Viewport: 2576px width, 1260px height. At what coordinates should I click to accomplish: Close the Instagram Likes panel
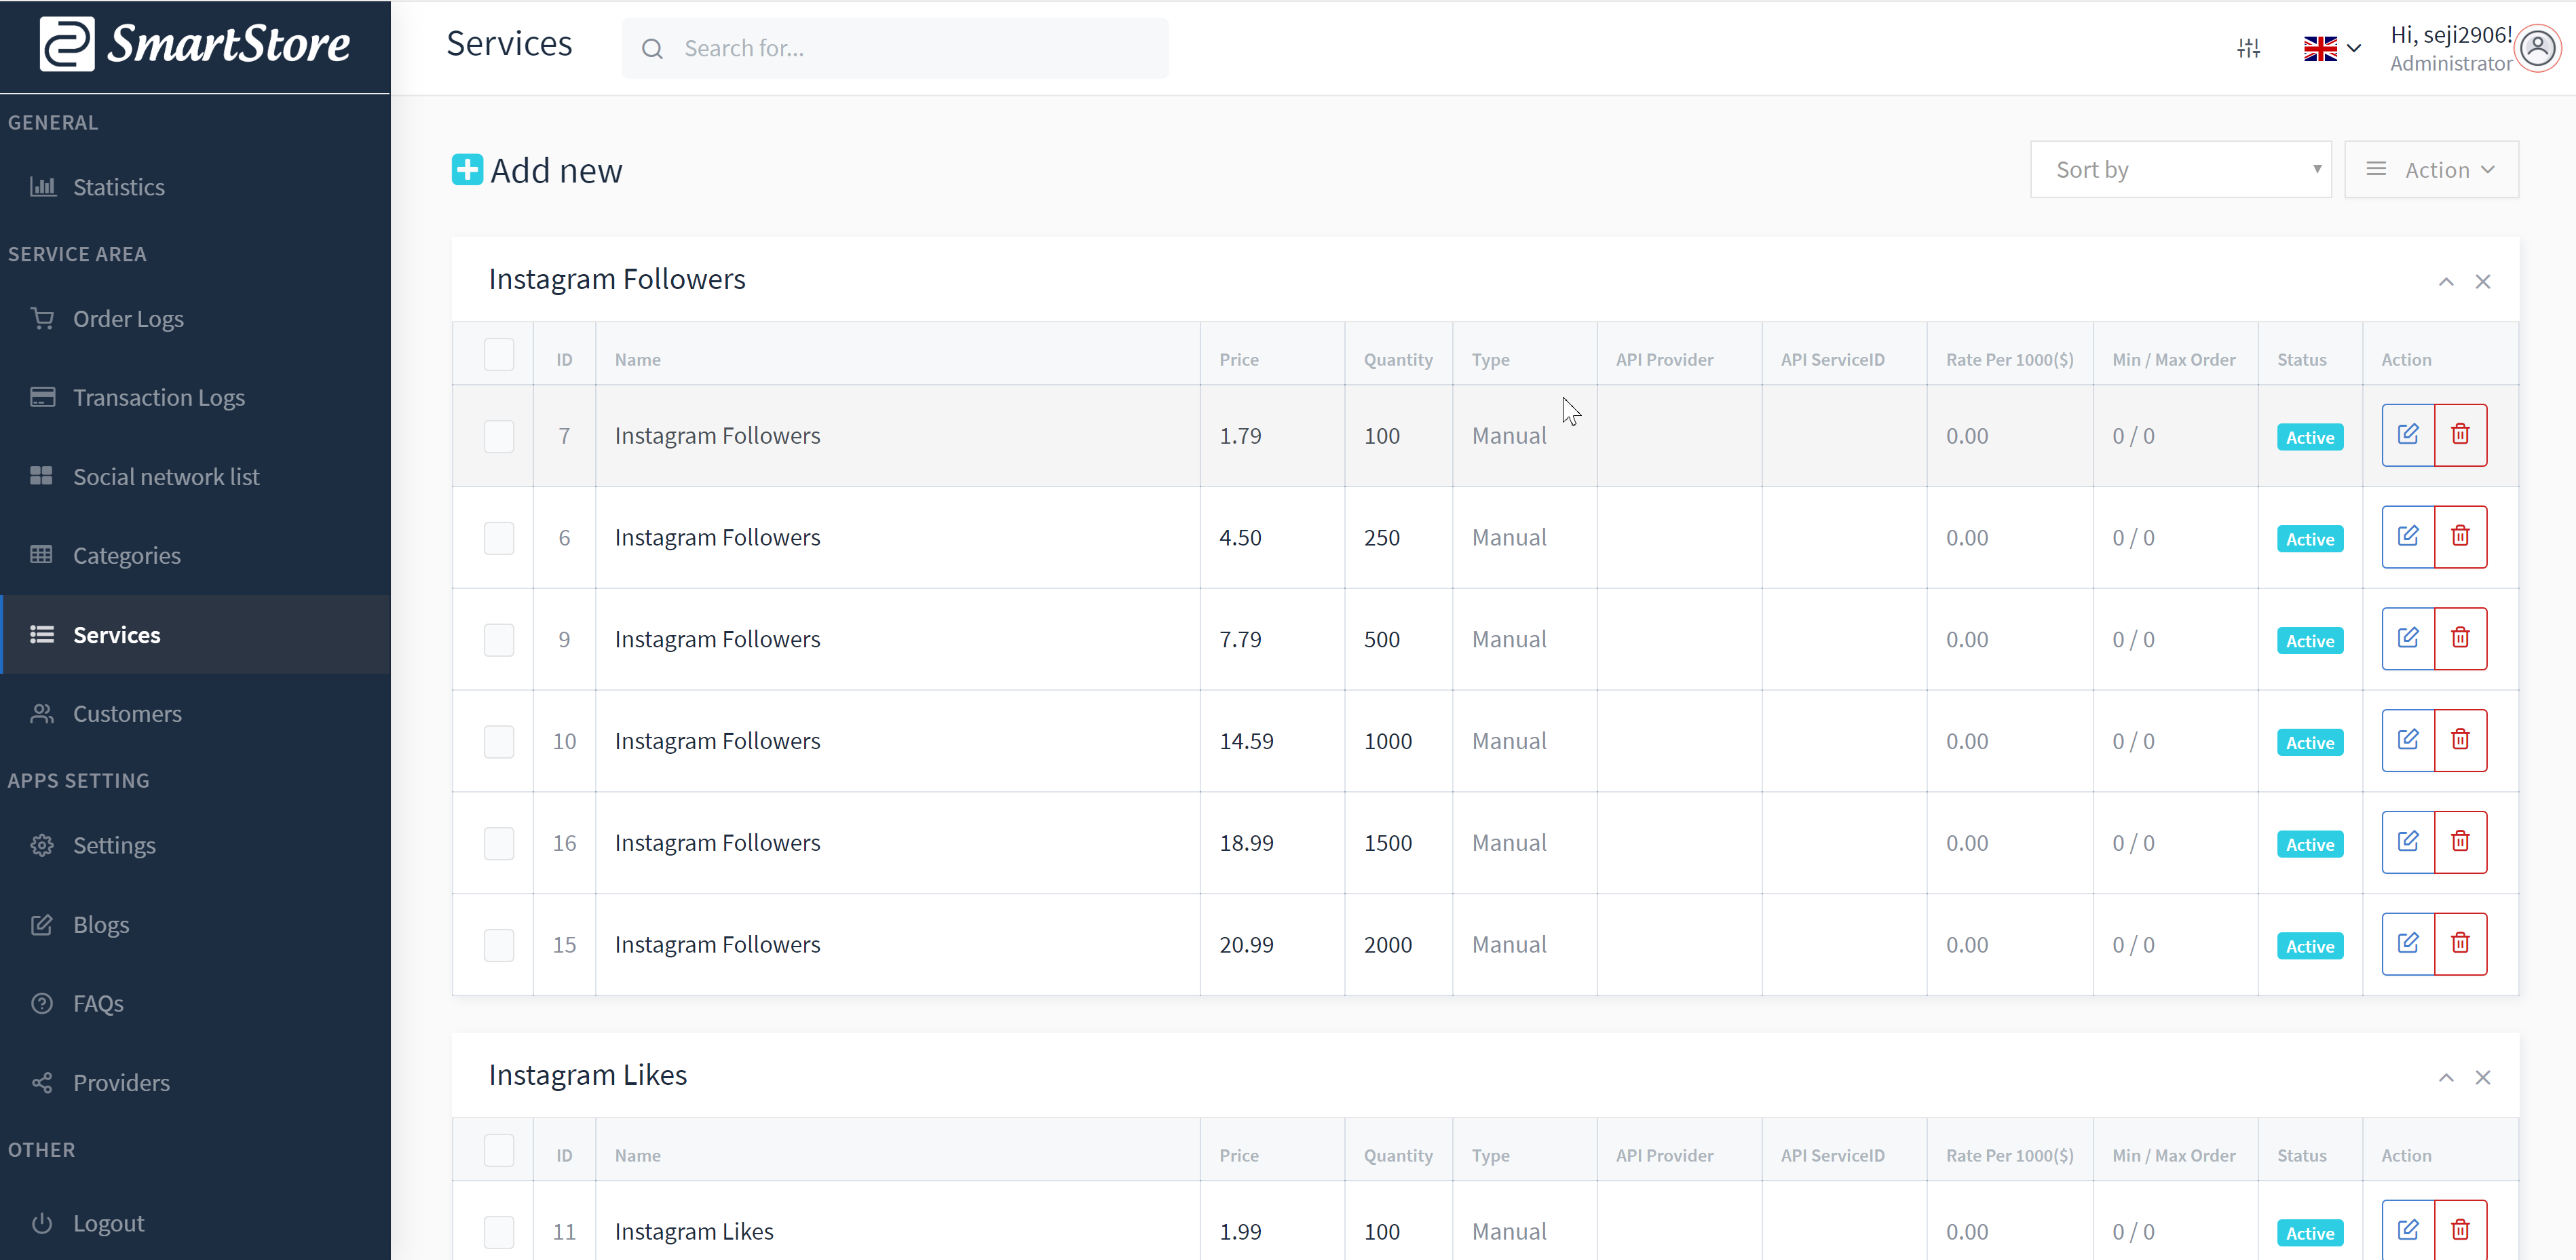tap(2482, 1078)
